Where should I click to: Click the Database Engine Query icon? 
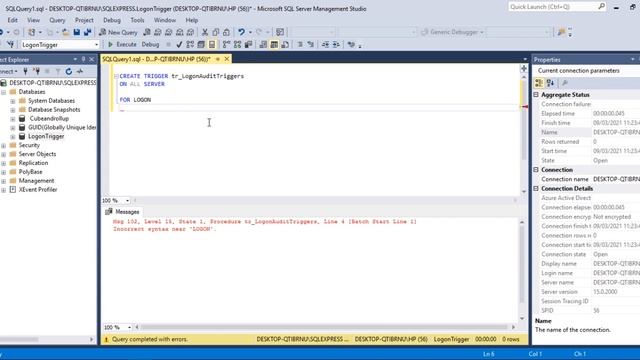(147, 32)
